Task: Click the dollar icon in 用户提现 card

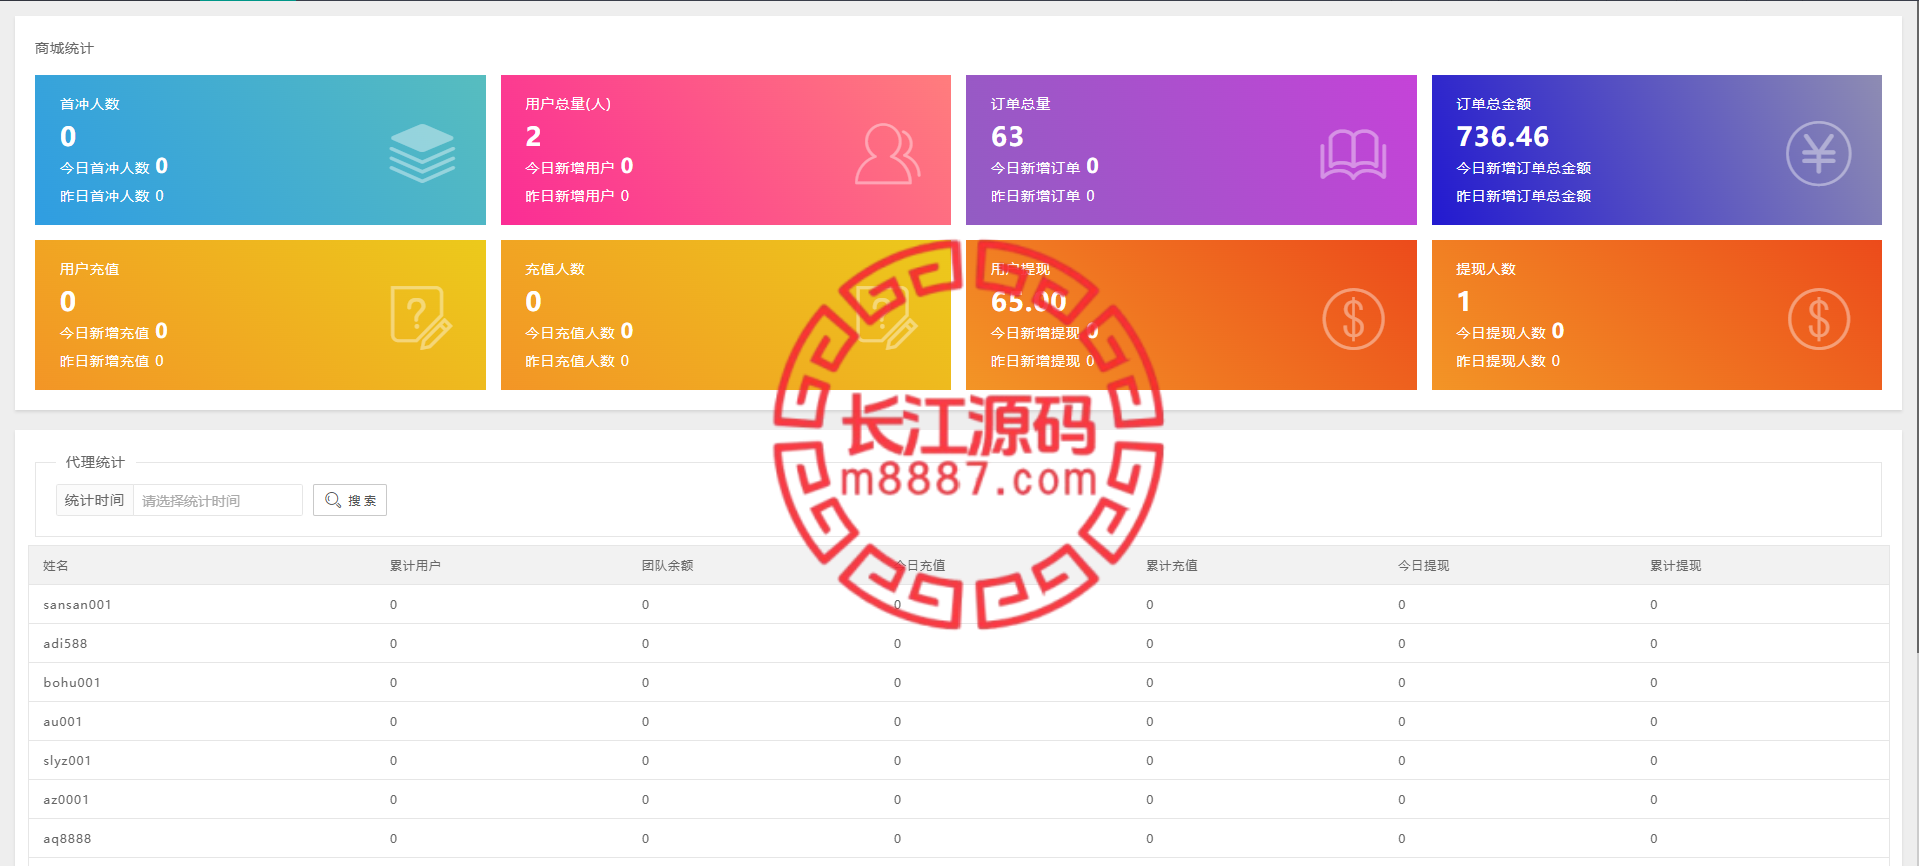Action: (1353, 319)
